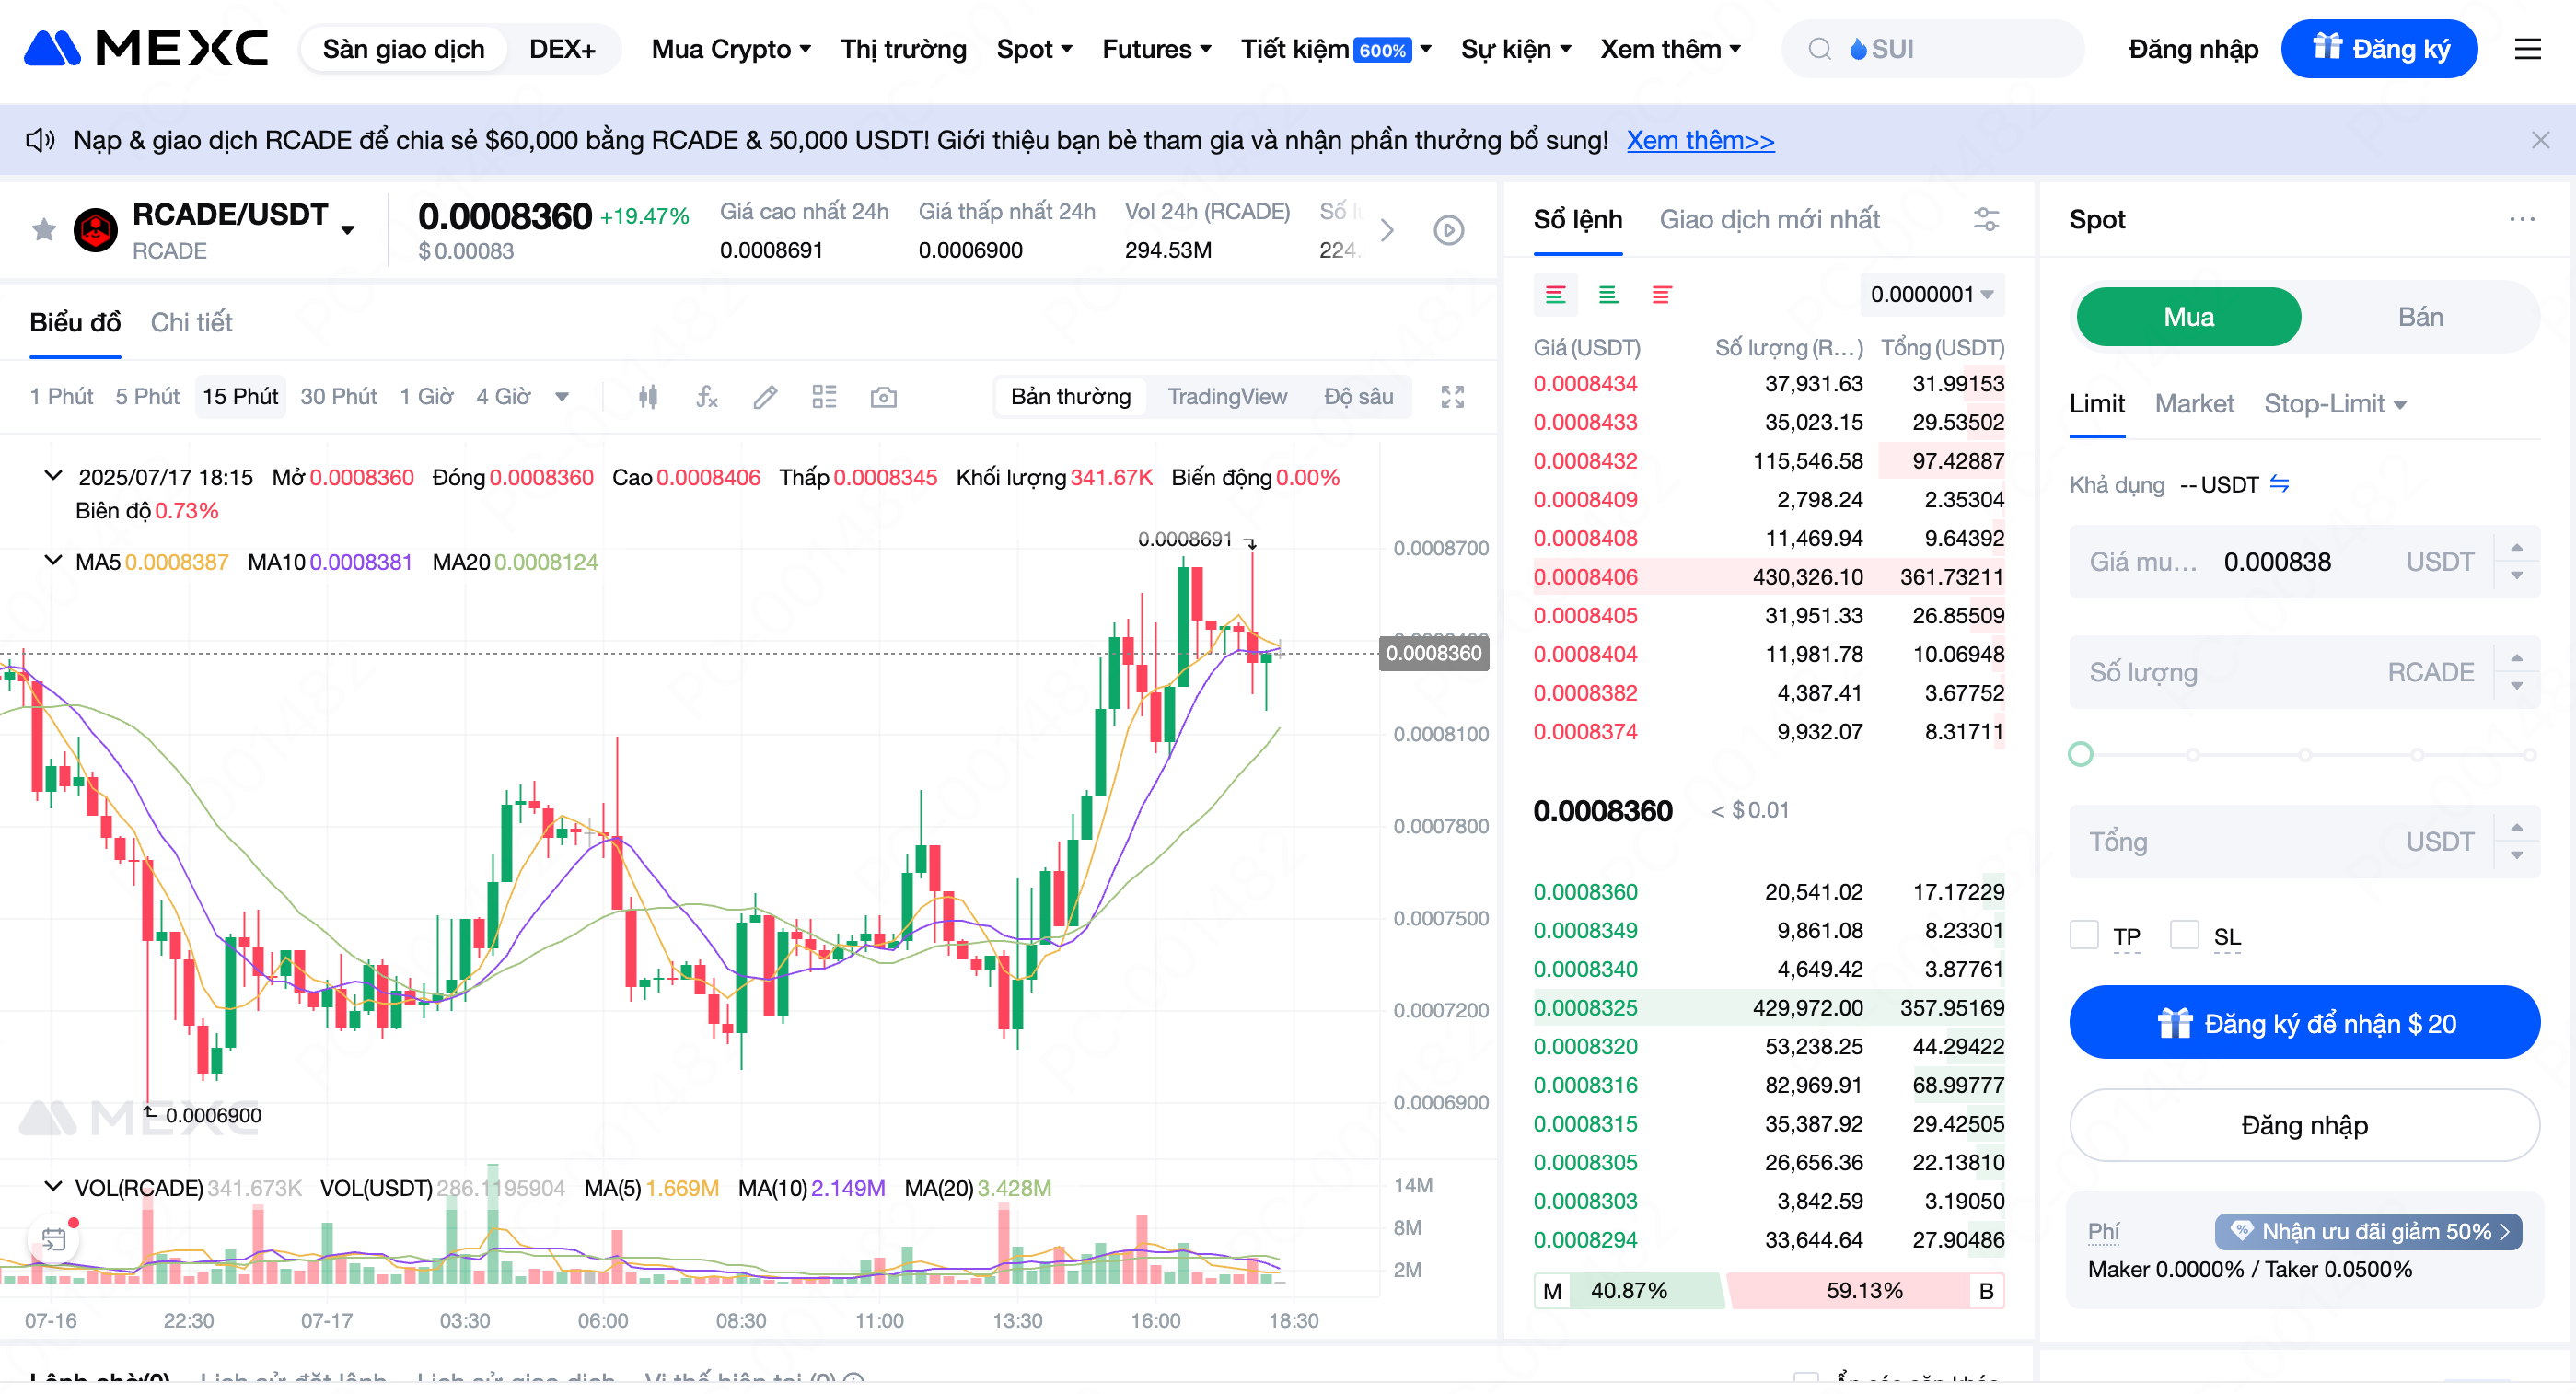Viewport: 2576px width, 1394px height.
Task: Show bids-only order book view
Action: pyautogui.click(x=1608, y=295)
